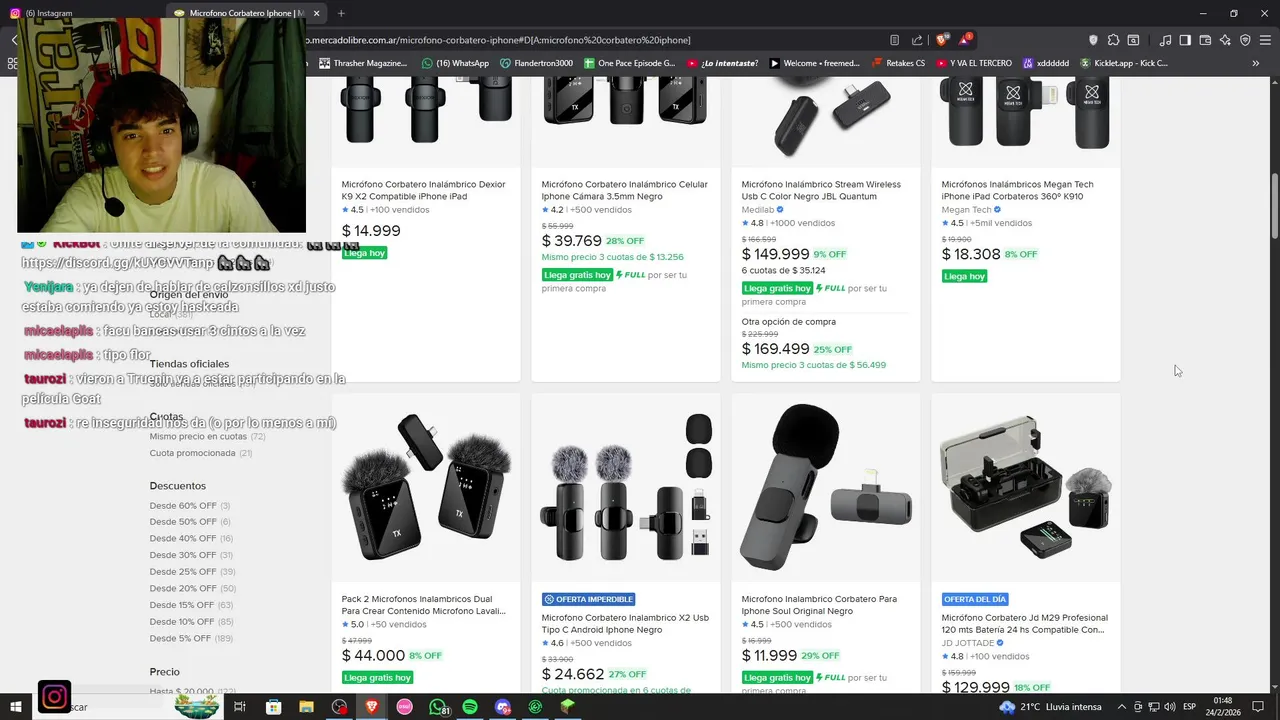Open Micrófono Corbatero Inalámbrico Dexior K9 listing

[423, 190]
